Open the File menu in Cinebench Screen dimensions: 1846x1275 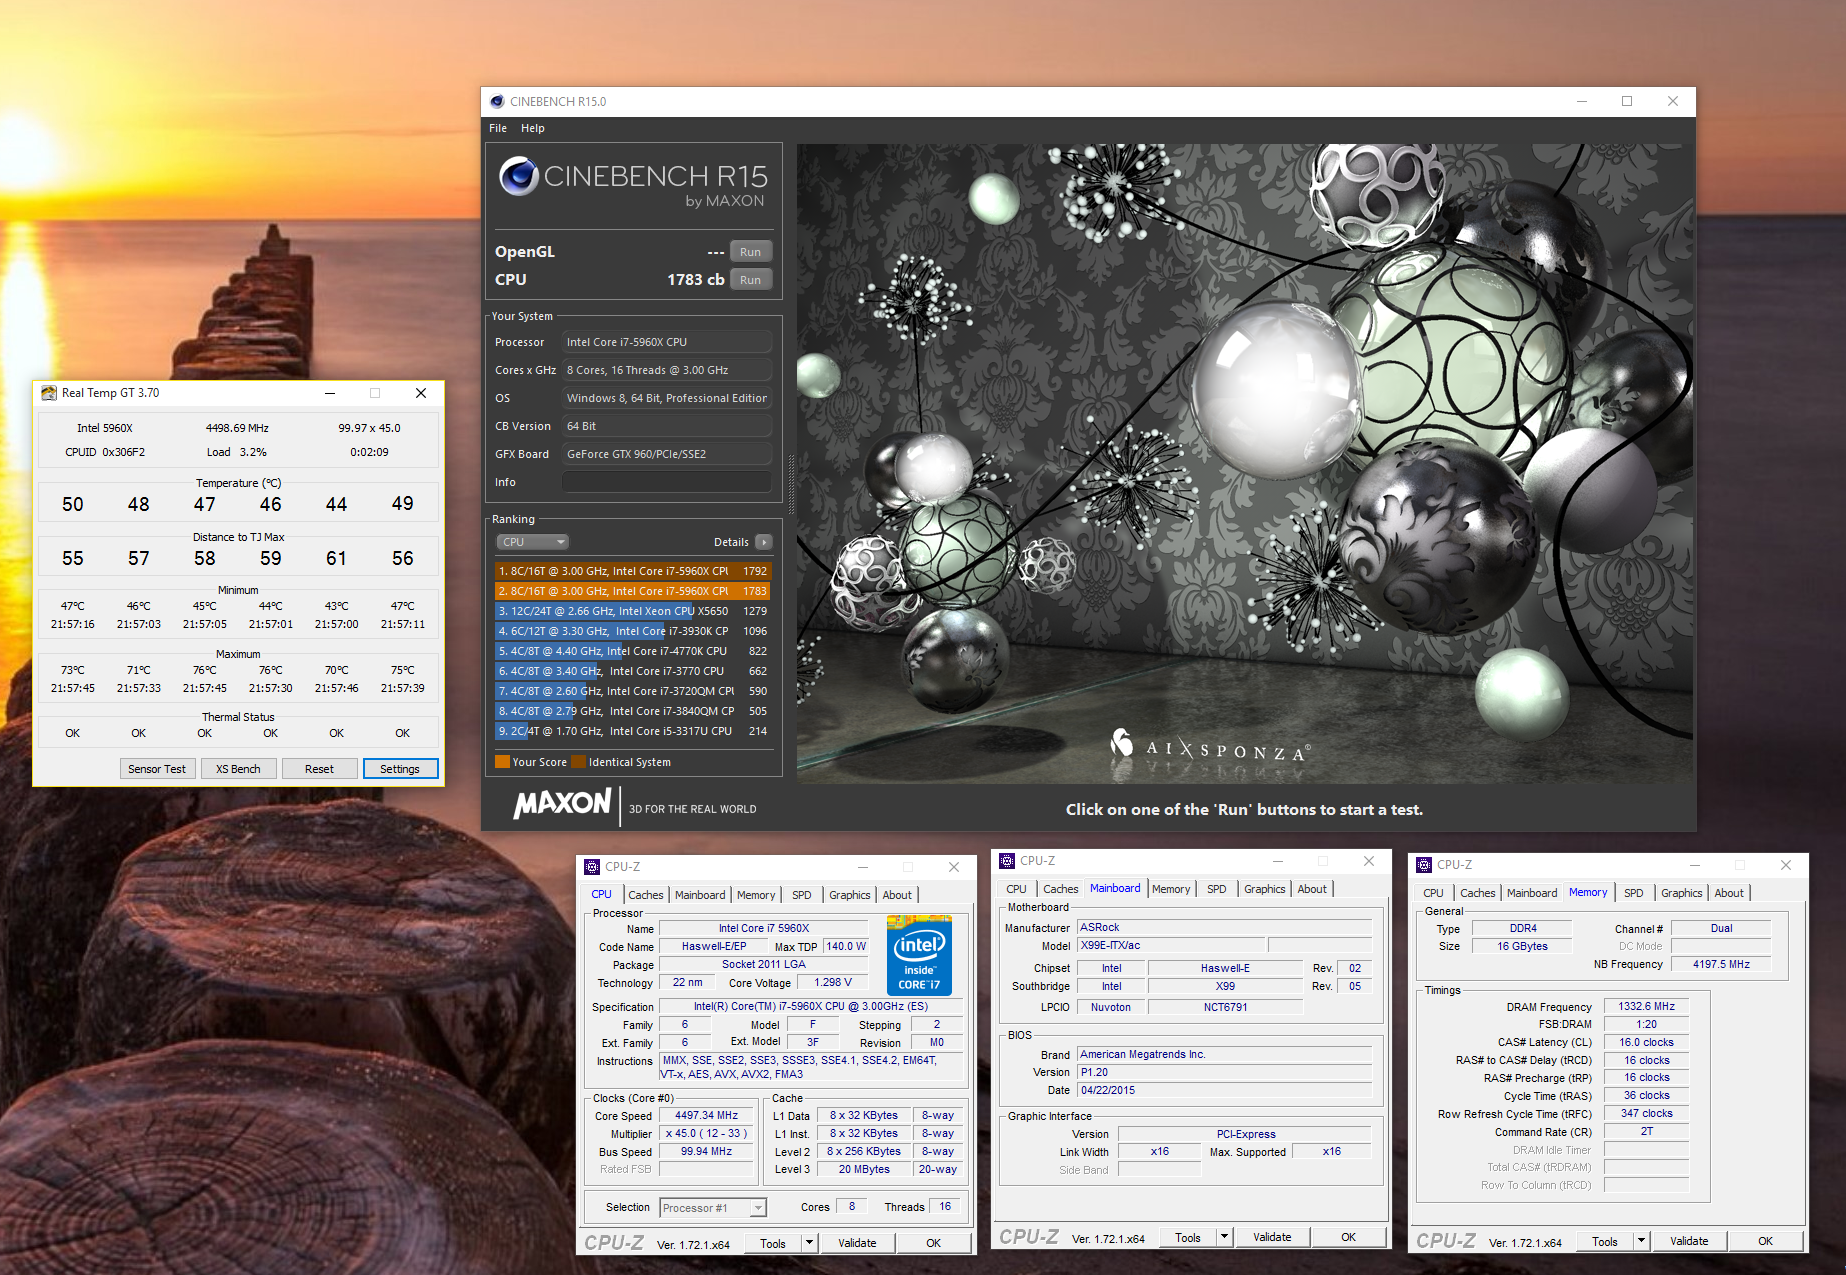498,128
